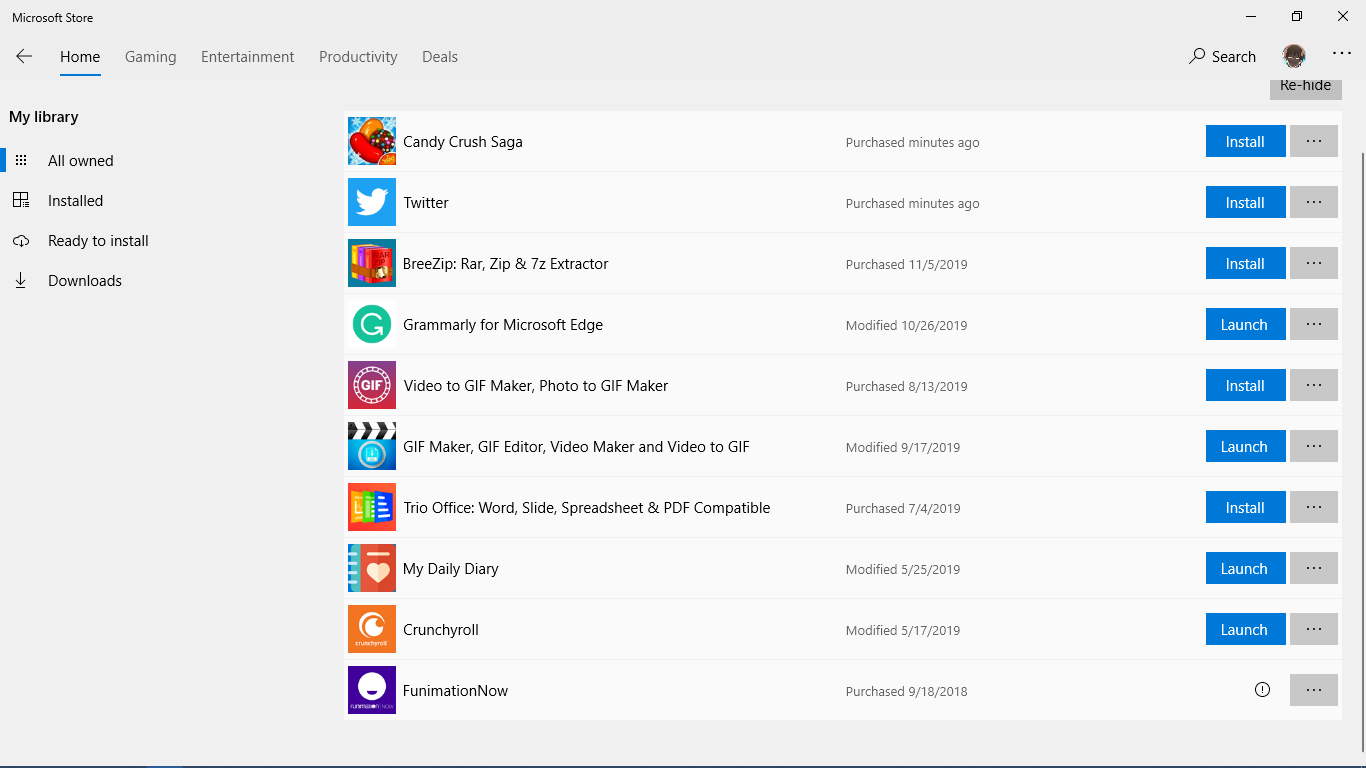Click the Ready to install cloud icon
This screenshot has height=768, width=1366.
tap(21, 241)
